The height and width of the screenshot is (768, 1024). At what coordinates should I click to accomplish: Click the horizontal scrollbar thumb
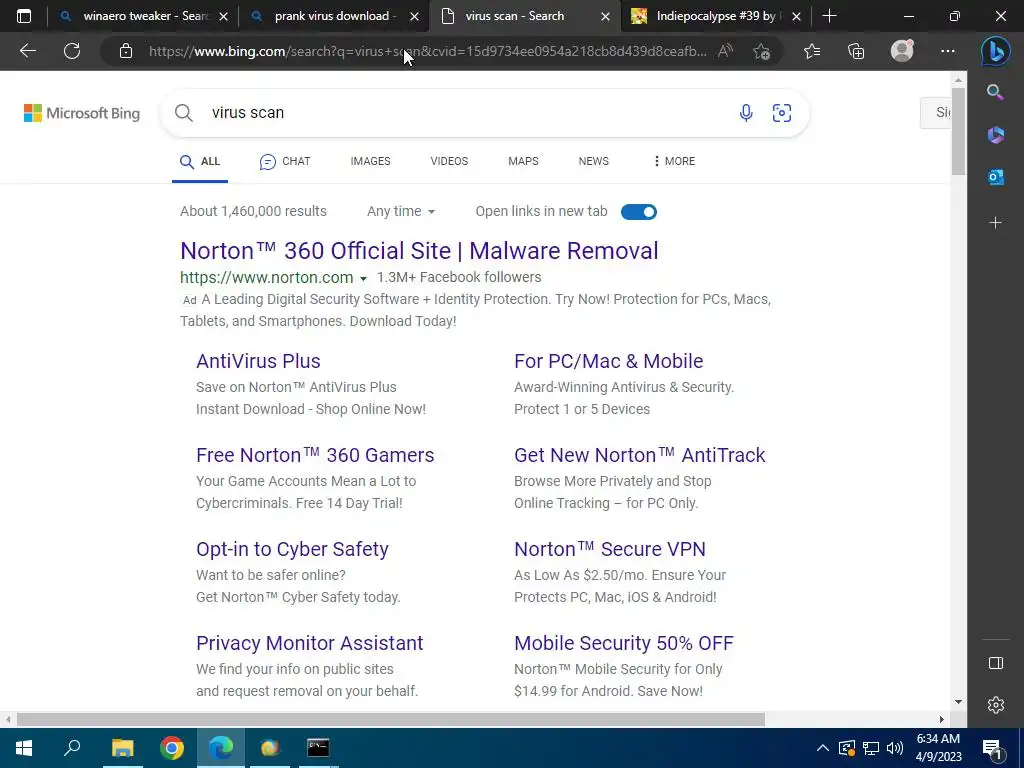pos(391,719)
